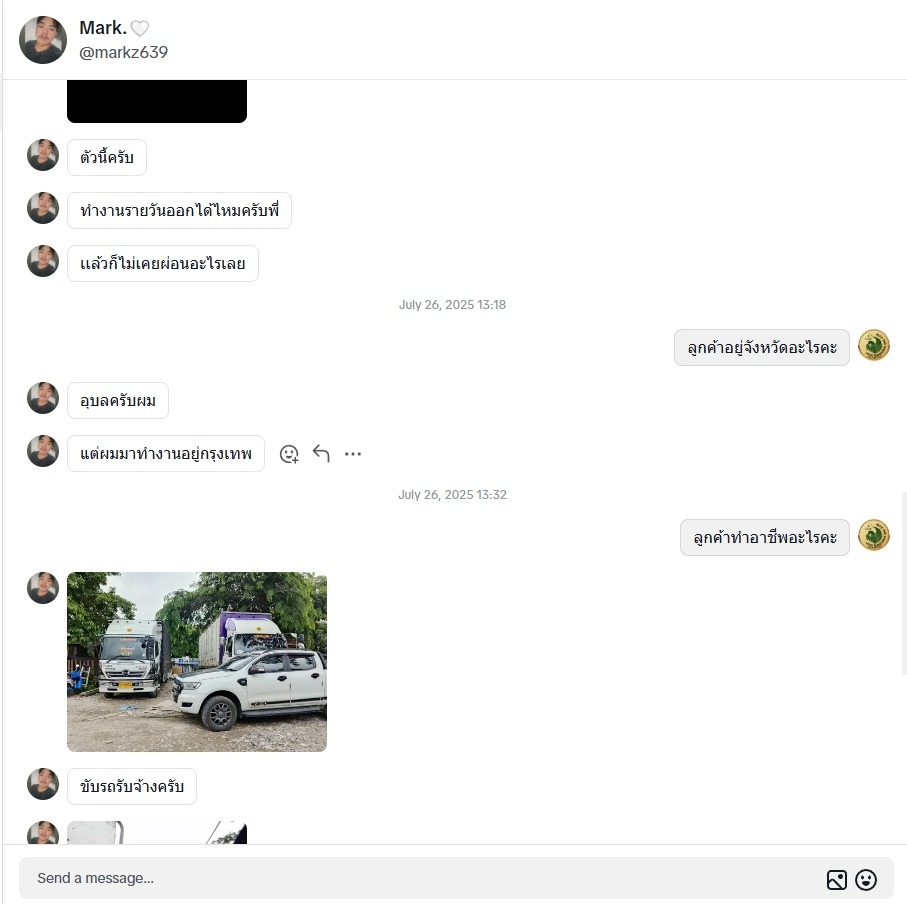Add an emoji reaction to the กรุงเทพ message
This screenshot has height=904, width=907.
click(x=289, y=454)
